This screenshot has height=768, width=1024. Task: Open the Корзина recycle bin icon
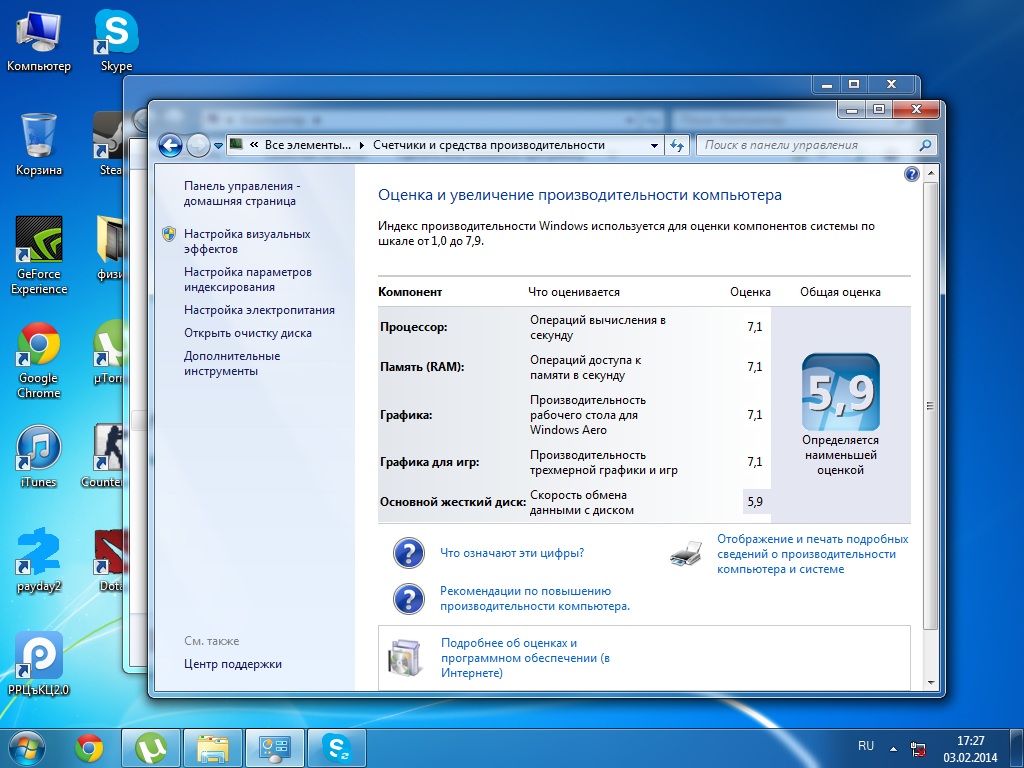coord(39,144)
